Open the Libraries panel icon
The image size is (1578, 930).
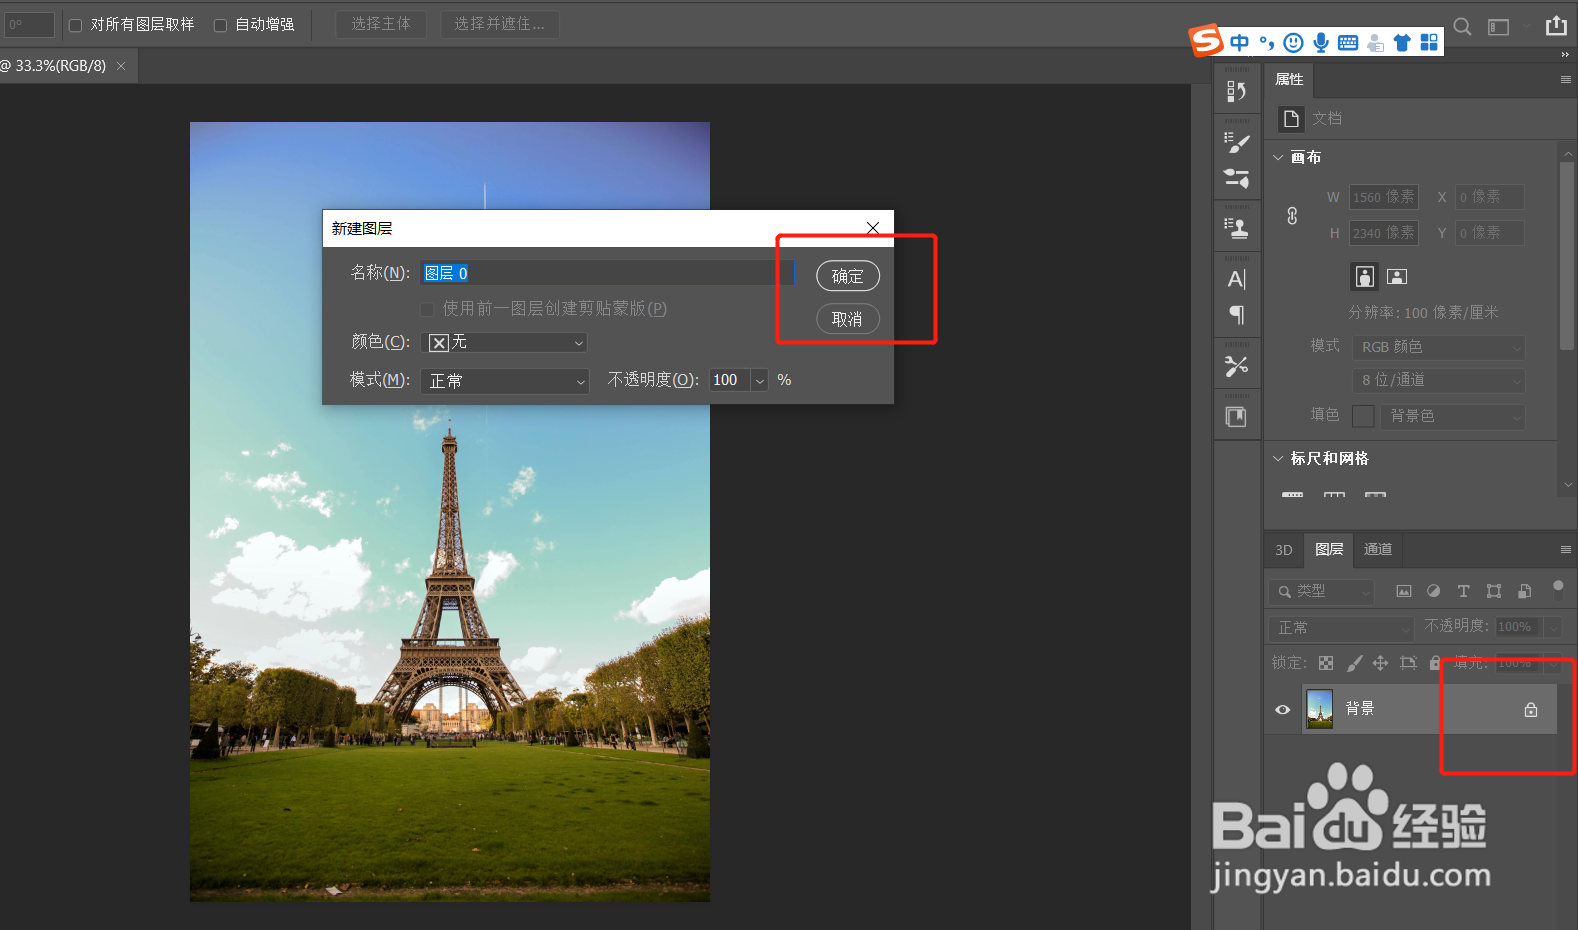[x=1237, y=417]
